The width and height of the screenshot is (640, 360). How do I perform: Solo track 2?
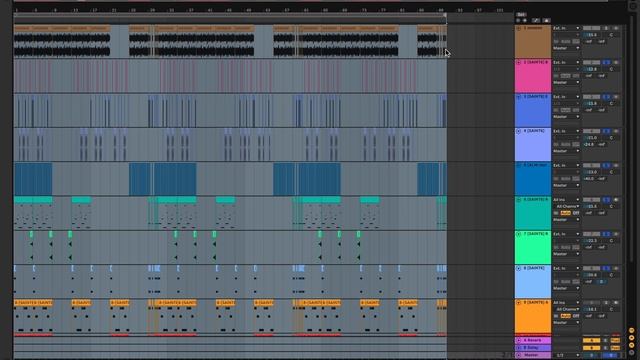pos(607,62)
